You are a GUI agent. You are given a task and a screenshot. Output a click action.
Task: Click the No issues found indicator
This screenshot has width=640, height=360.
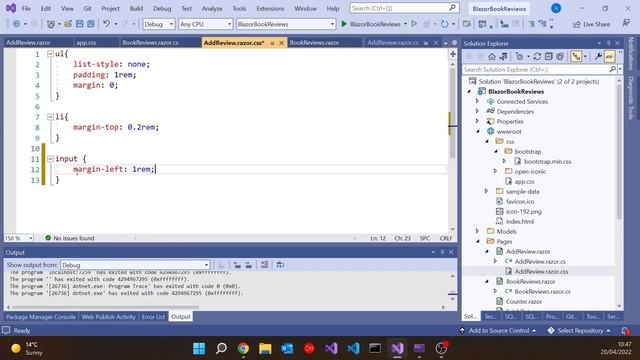70,238
